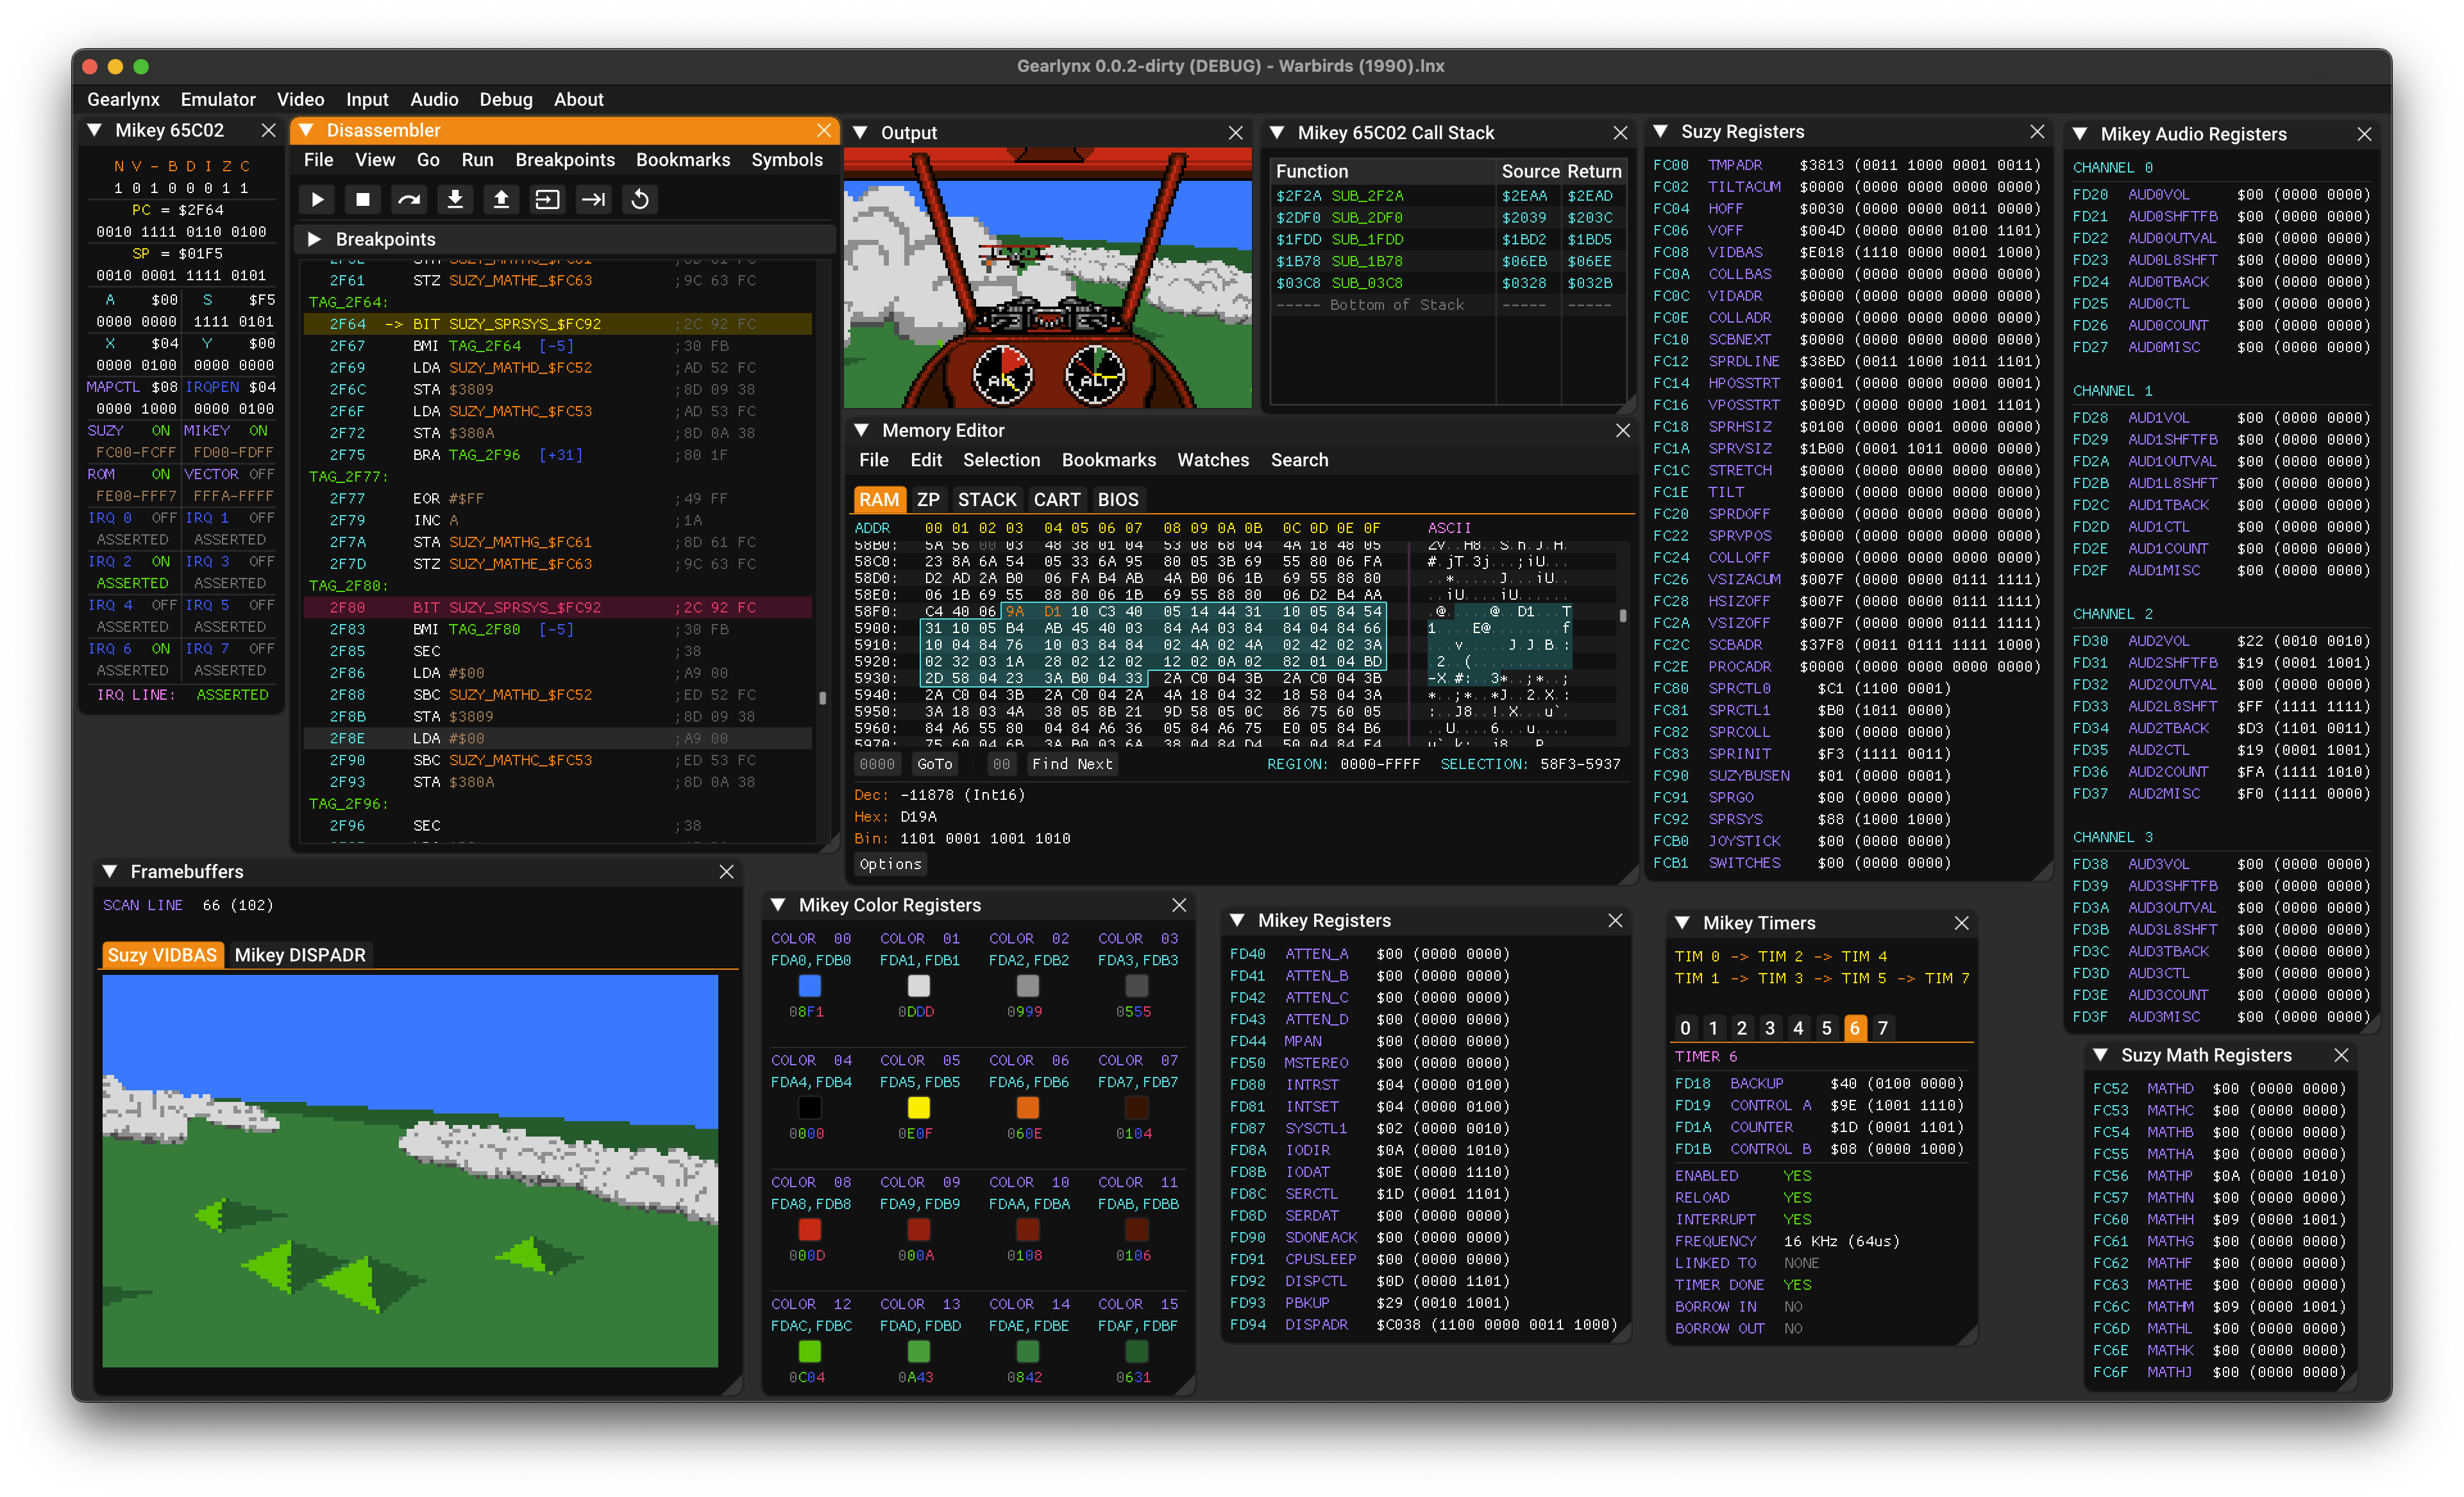This screenshot has height=1497, width=2464.
Task: Click the Step Frame boxed-arrow icon
Action: pos(547,199)
